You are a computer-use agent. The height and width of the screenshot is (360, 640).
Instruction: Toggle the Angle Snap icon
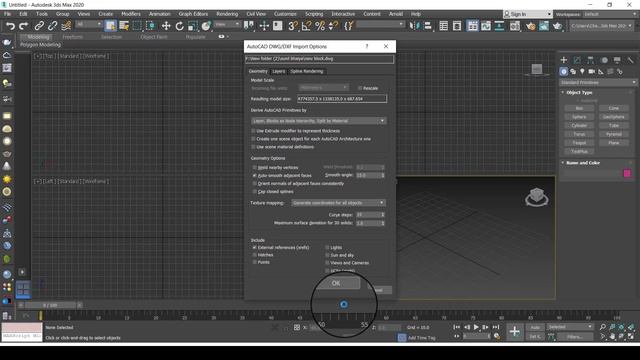(x=307, y=26)
